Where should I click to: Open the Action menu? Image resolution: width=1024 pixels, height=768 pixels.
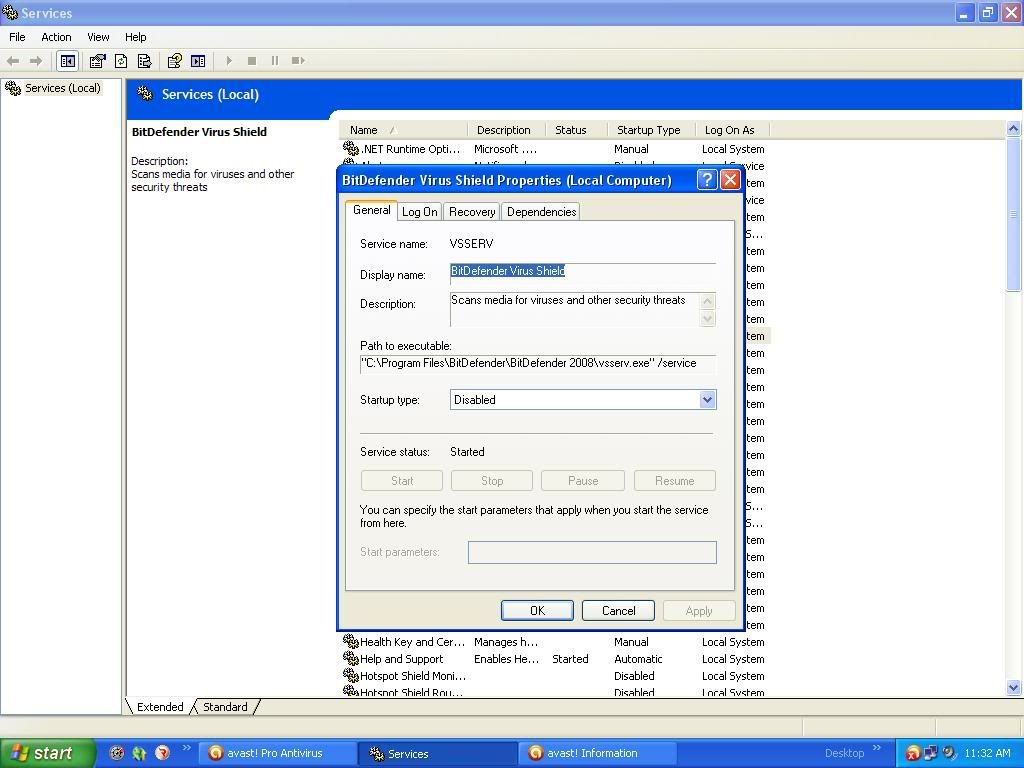coord(56,37)
